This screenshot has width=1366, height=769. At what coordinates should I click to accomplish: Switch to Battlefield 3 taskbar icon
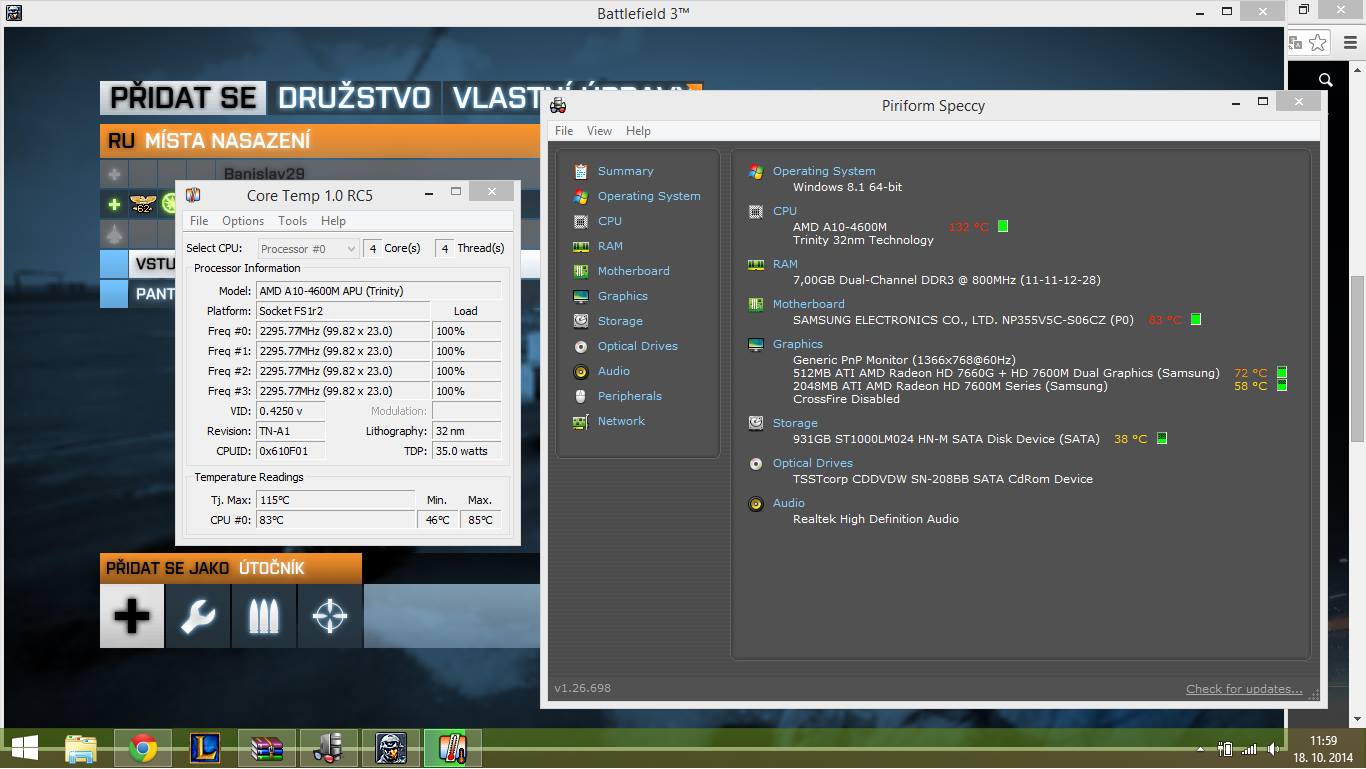(x=391, y=748)
